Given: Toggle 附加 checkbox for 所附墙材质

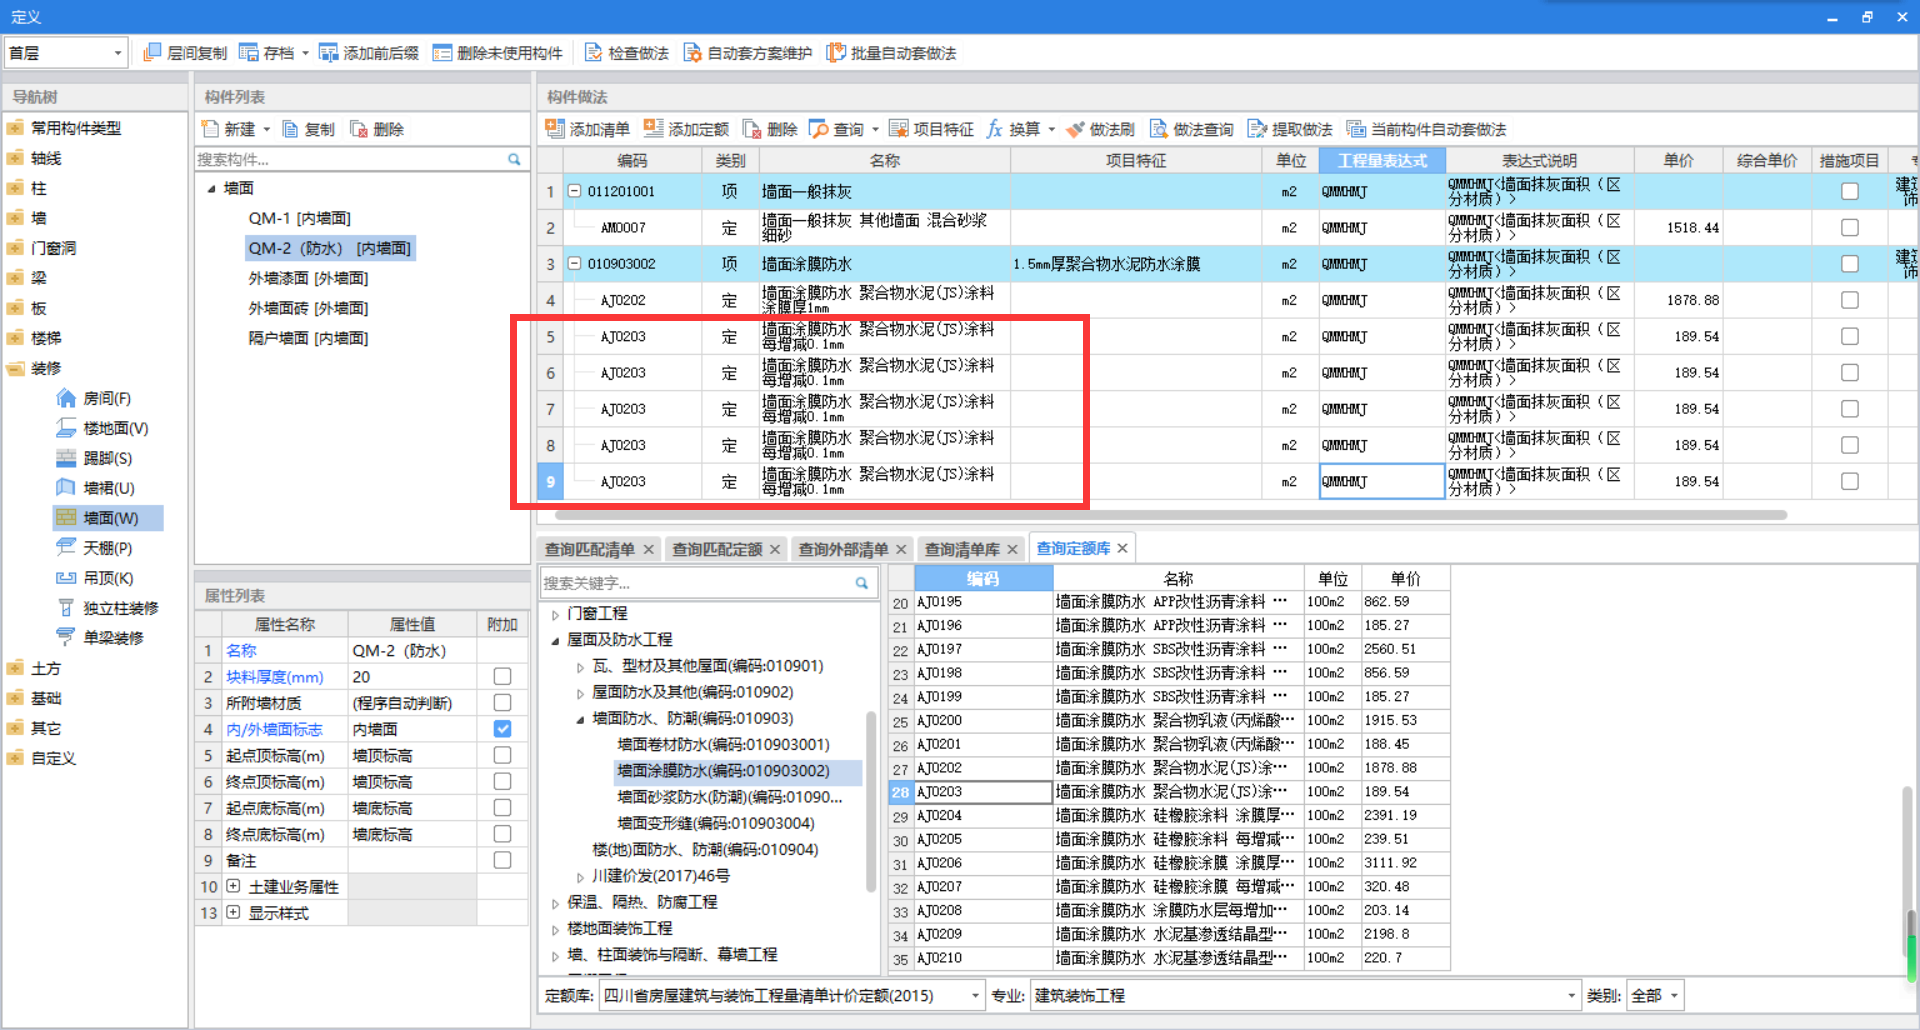Looking at the screenshot, I should click(503, 703).
